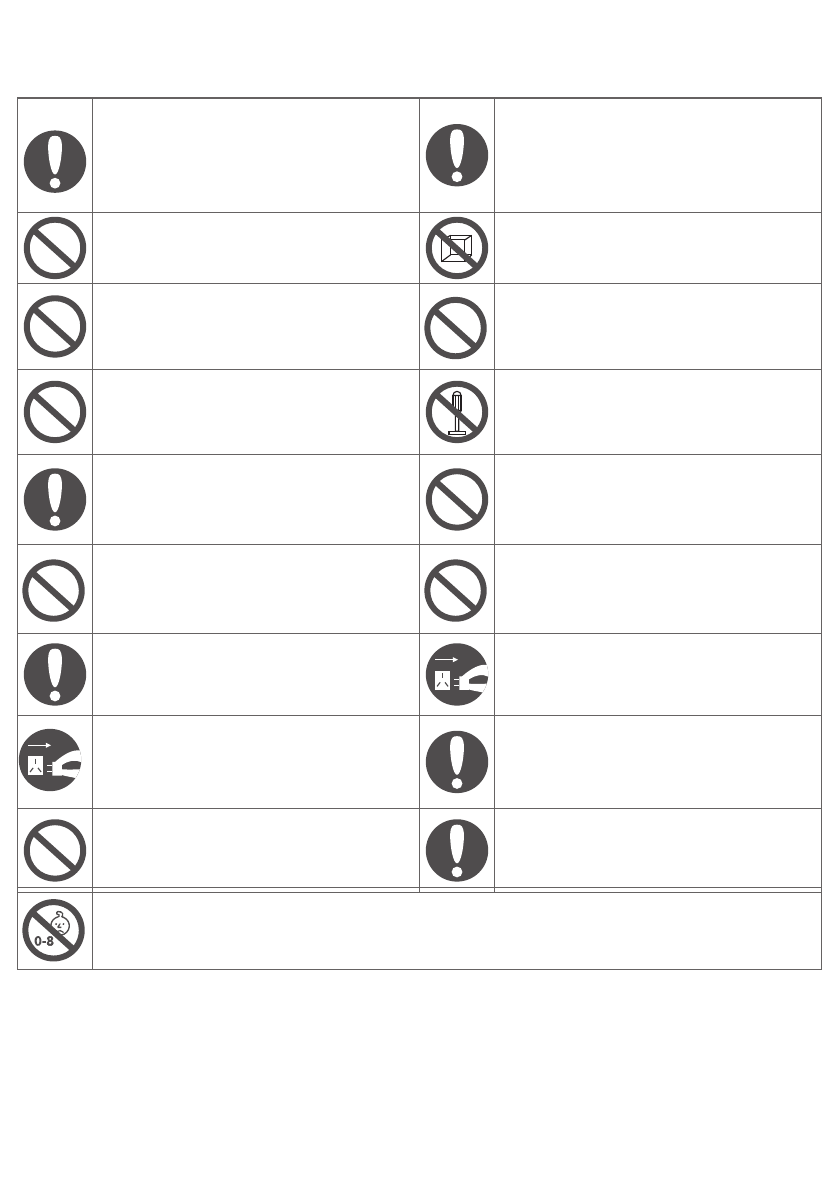Click prohibition icon left of the crossed-out box

[x=55, y=247]
